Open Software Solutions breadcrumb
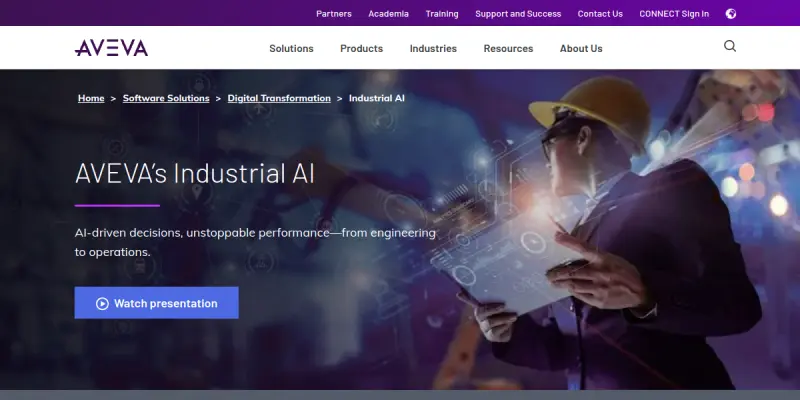The image size is (800, 400). click(166, 98)
